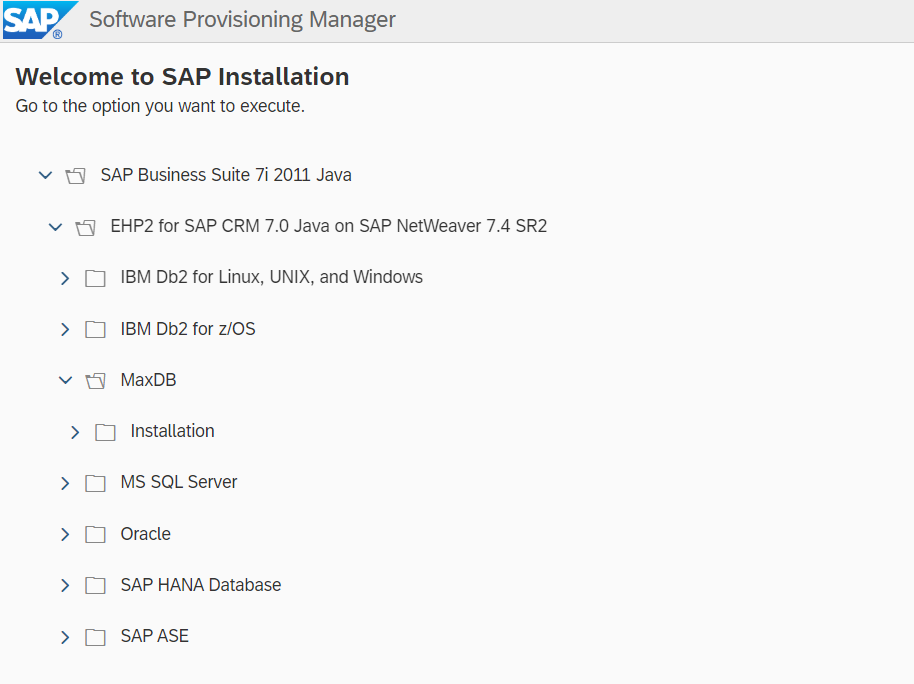Expand the SAP HANA Database chevron
914x684 pixels.
[x=65, y=585]
